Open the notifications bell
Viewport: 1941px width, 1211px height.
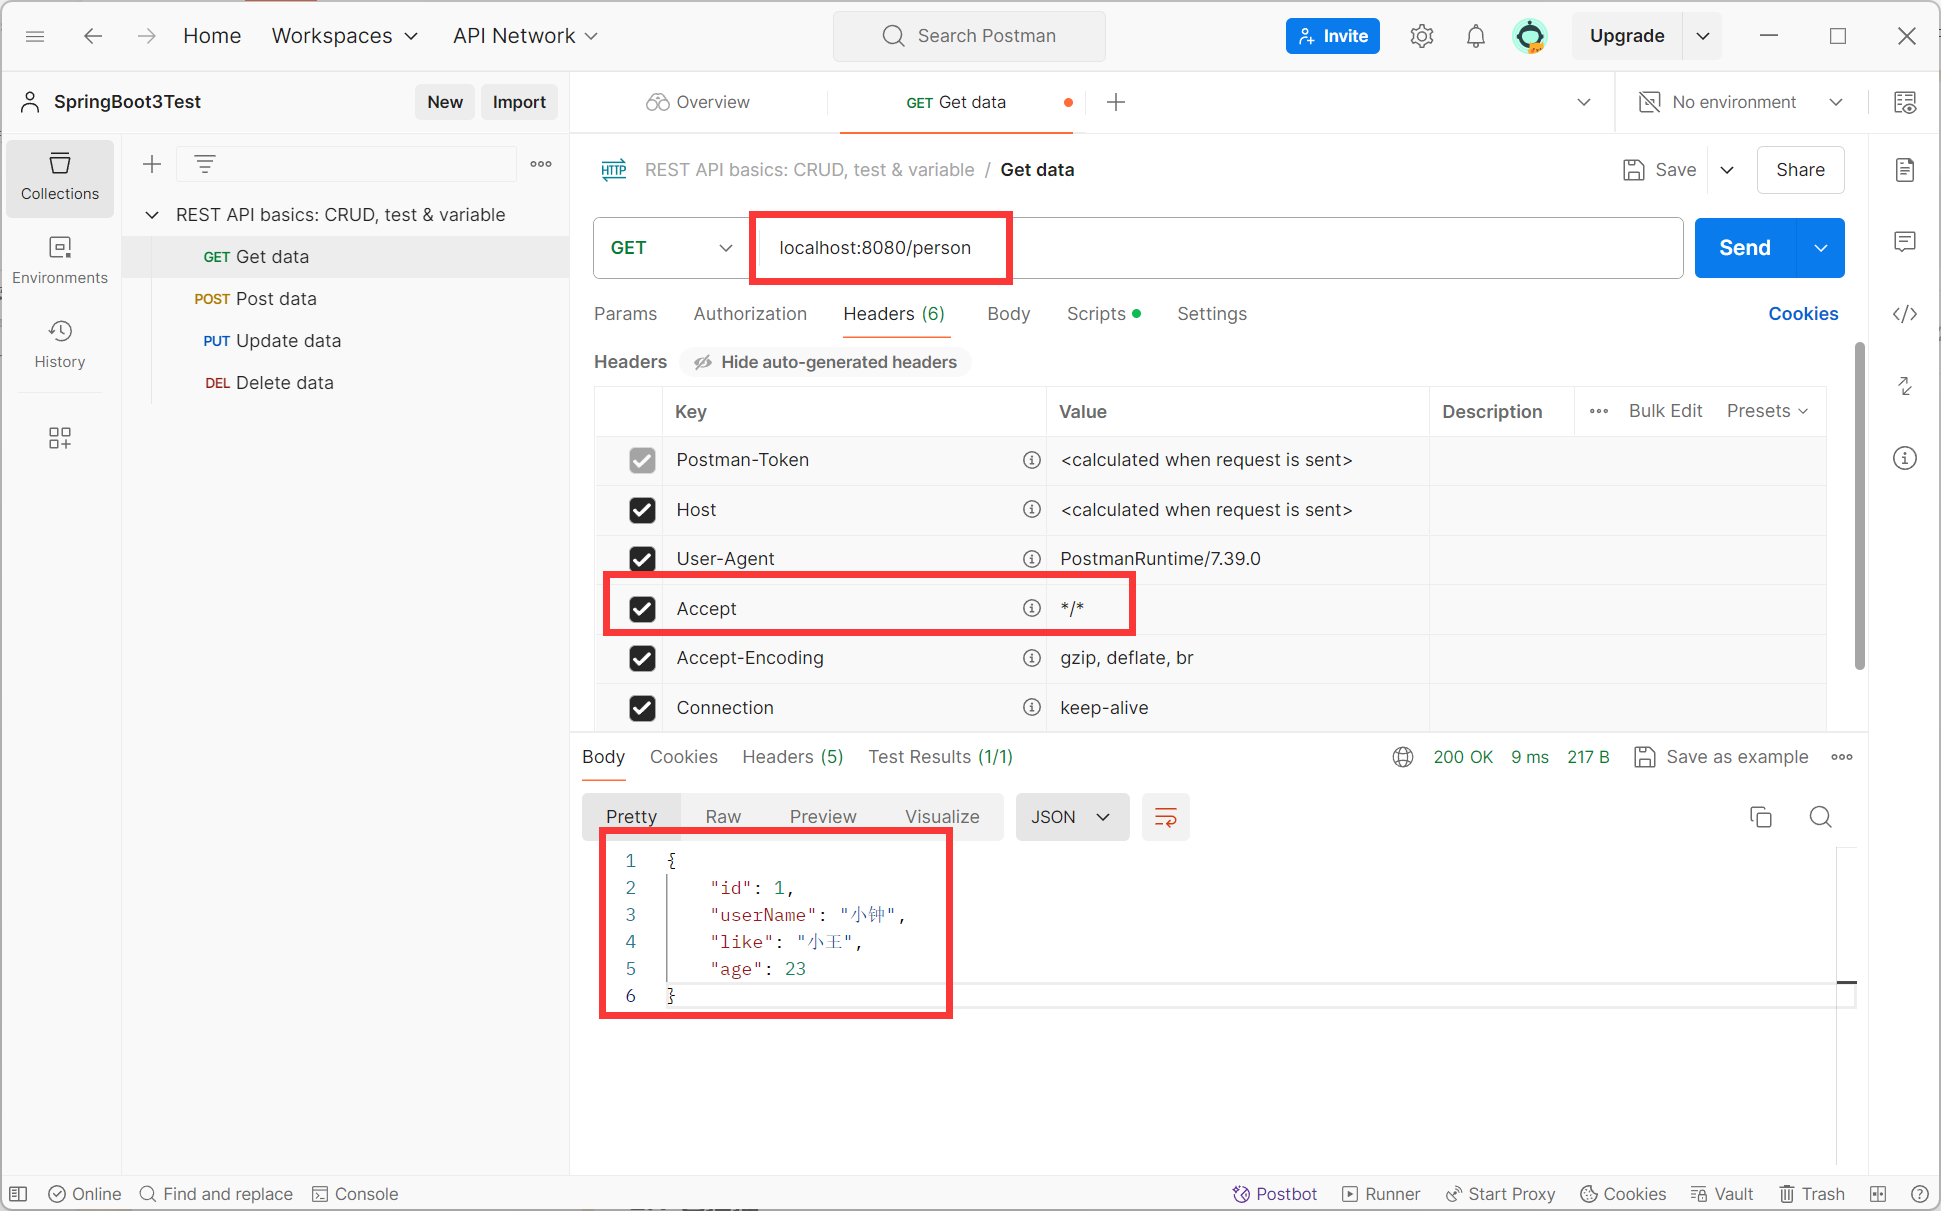[x=1475, y=36]
